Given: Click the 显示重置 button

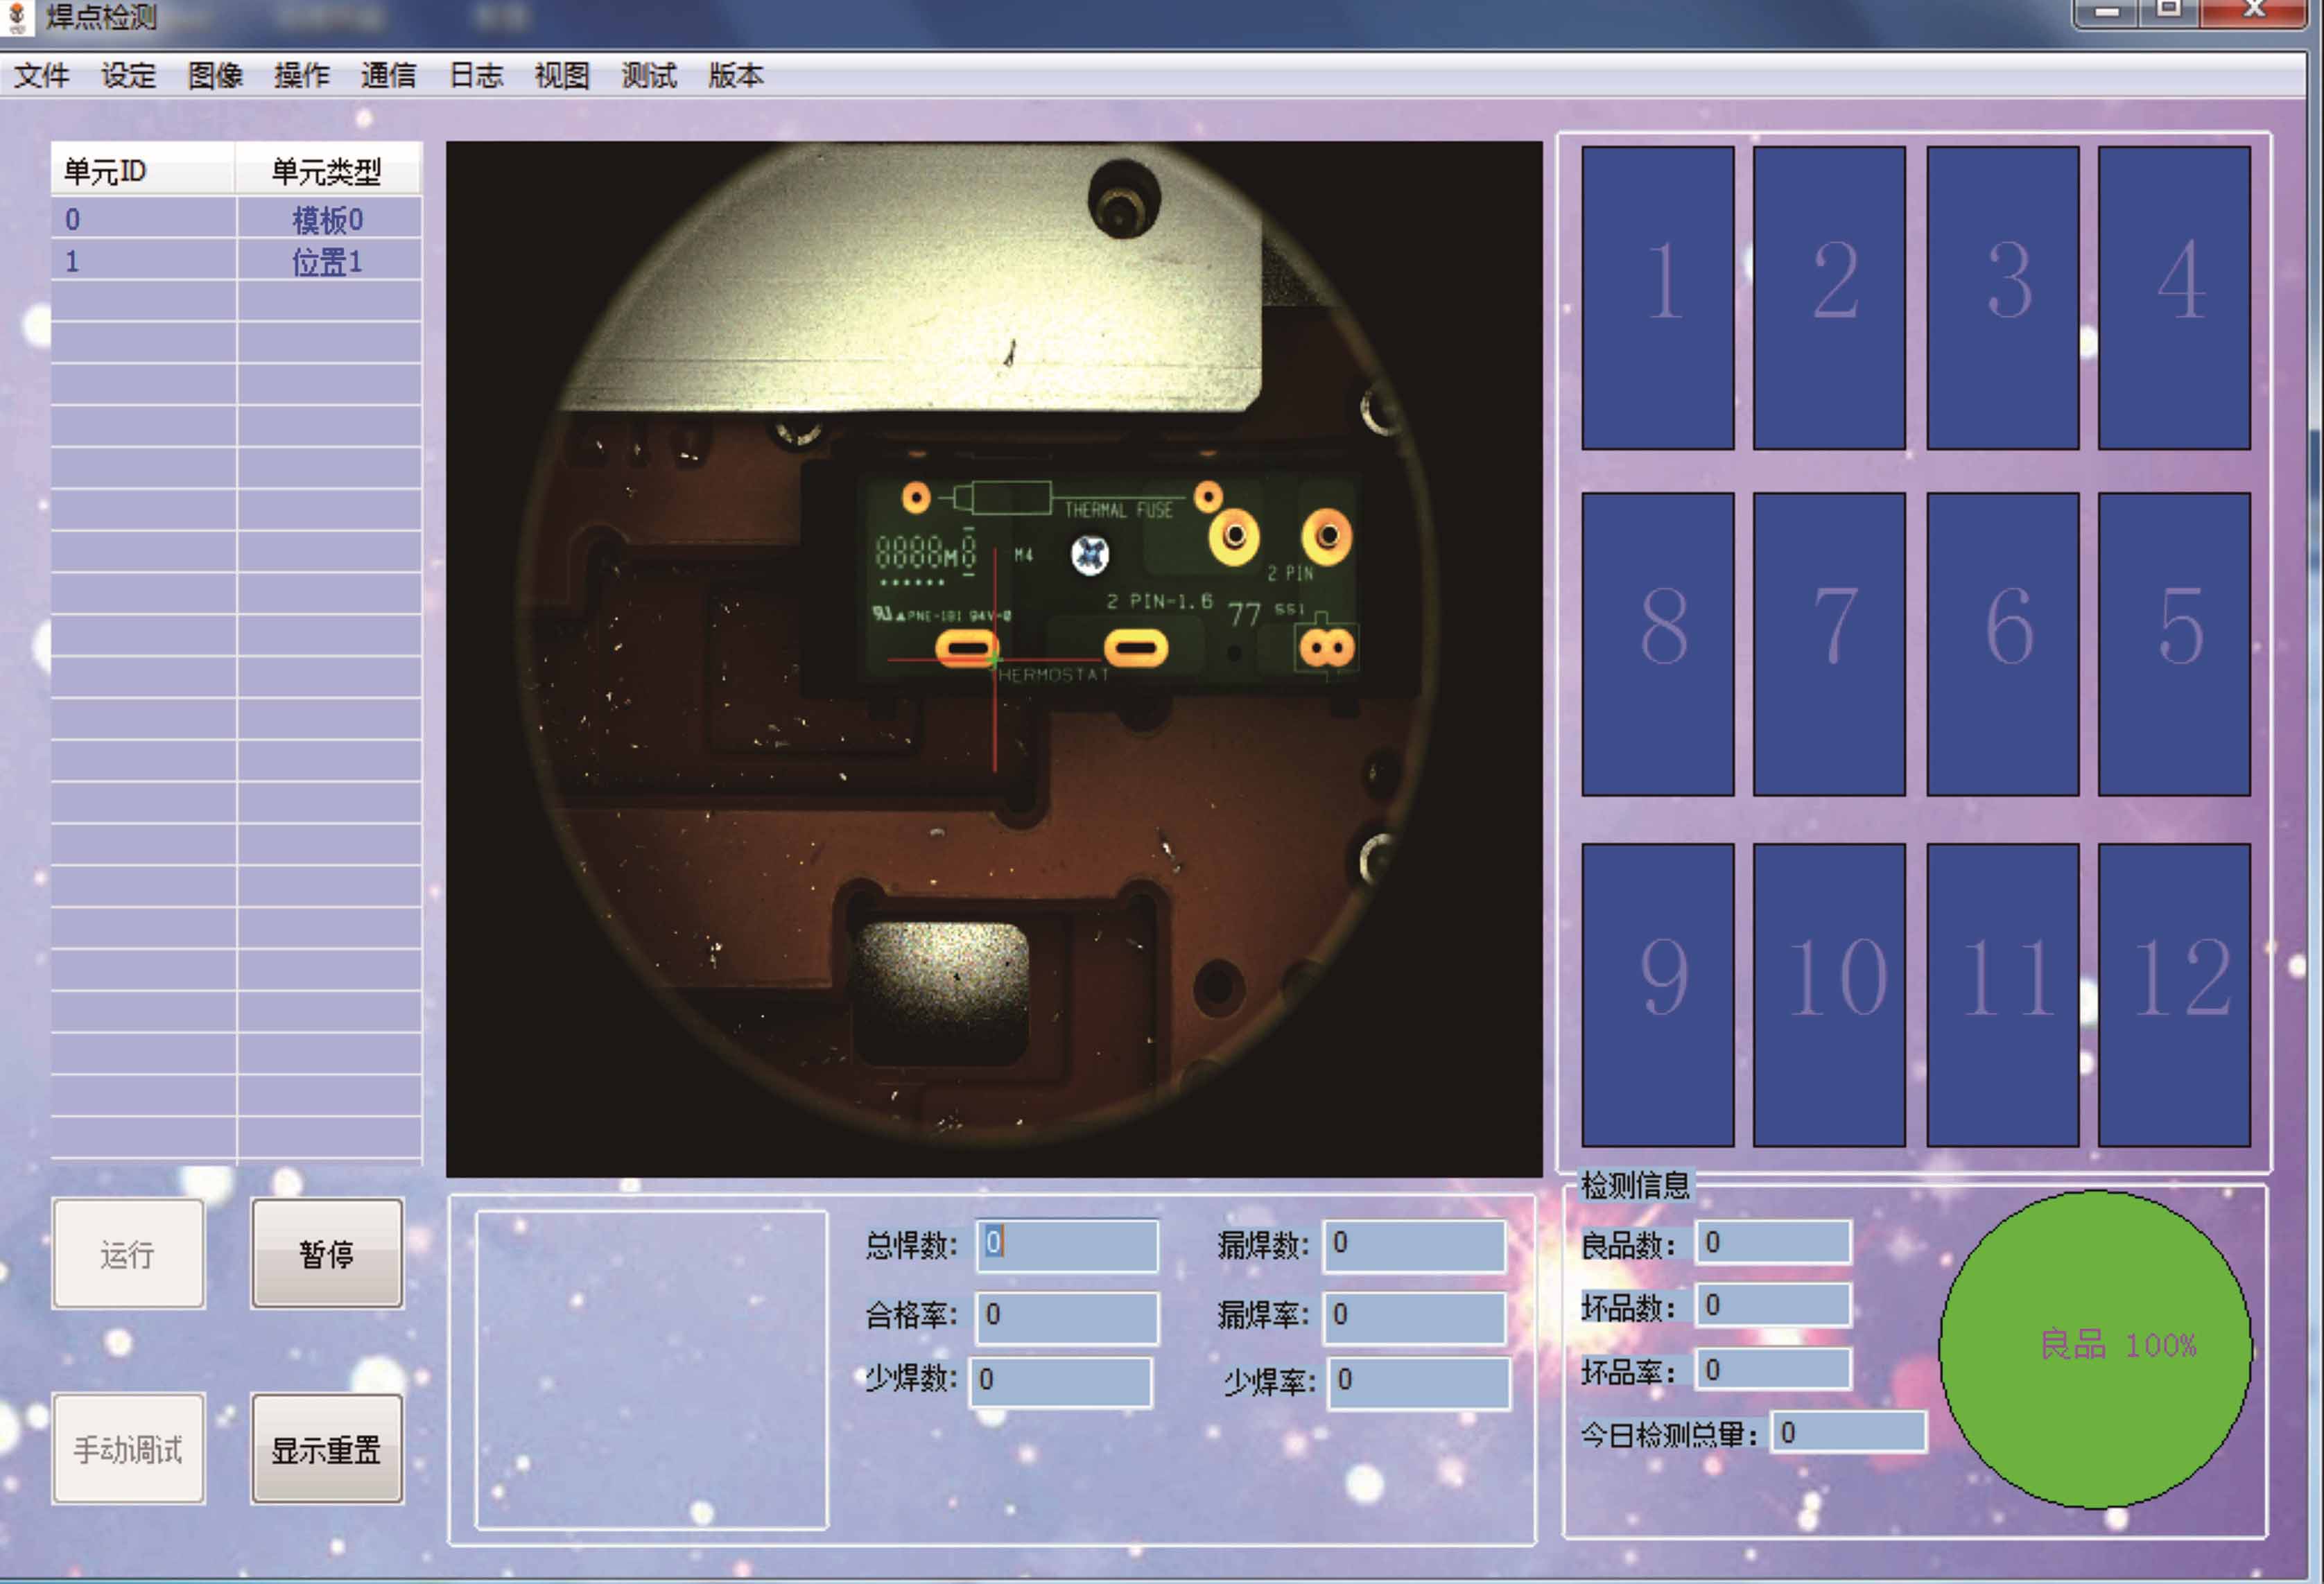Looking at the screenshot, I should [x=327, y=1449].
